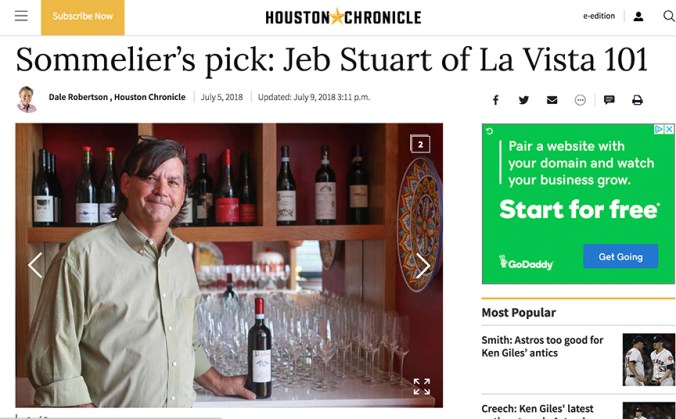The height and width of the screenshot is (419, 676).
Task: Open the search magnifier icon
Action: [x=668, y=17]
